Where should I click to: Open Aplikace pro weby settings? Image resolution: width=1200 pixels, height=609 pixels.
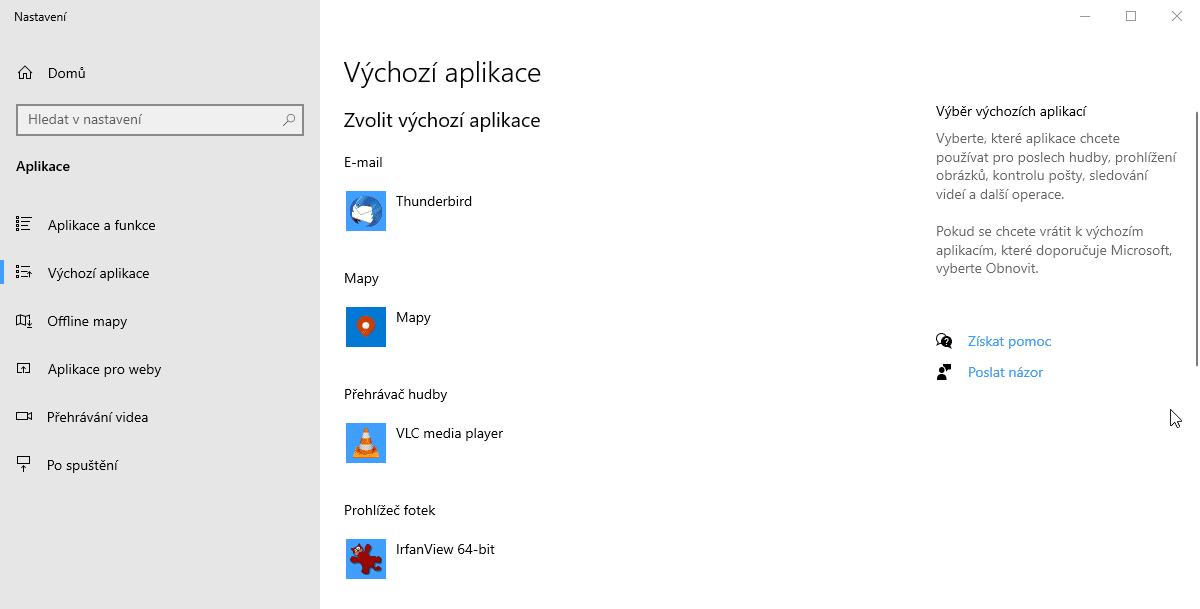[x=107, y=369]
